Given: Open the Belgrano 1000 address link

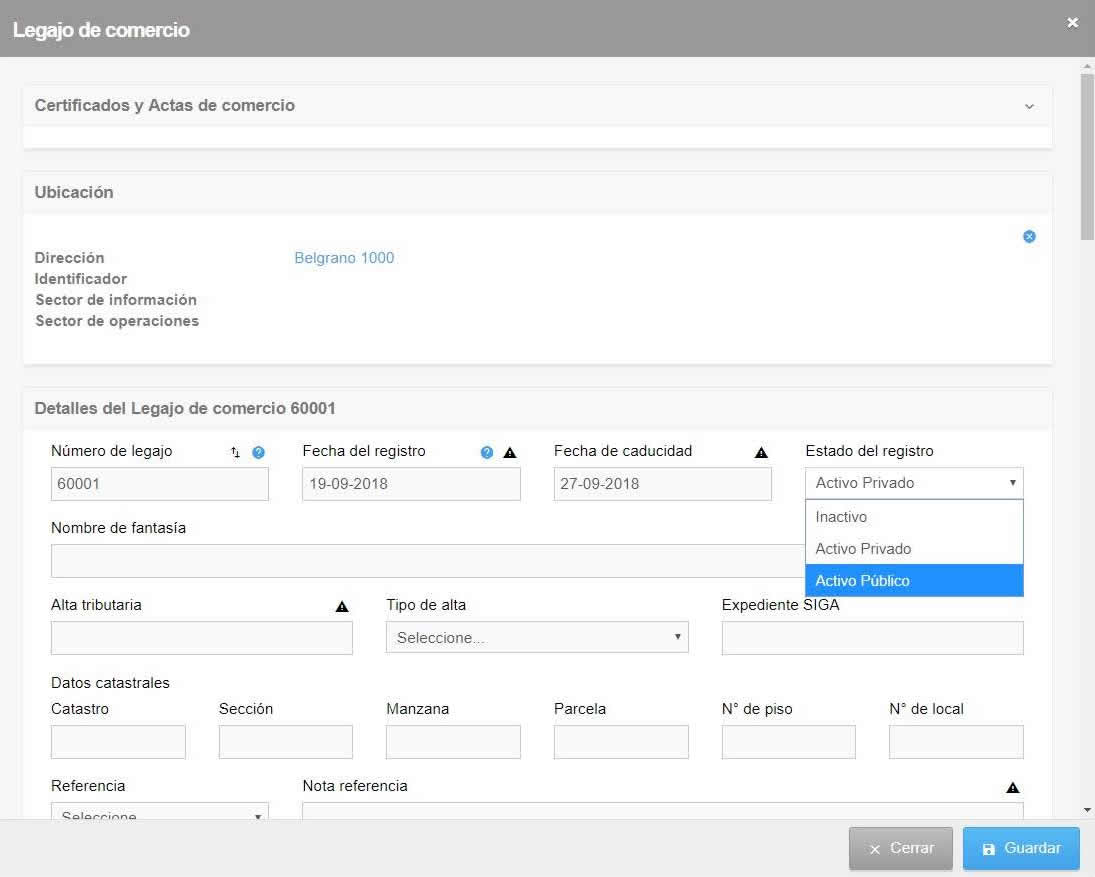Looking at the screenshot, I should [344, 258].
